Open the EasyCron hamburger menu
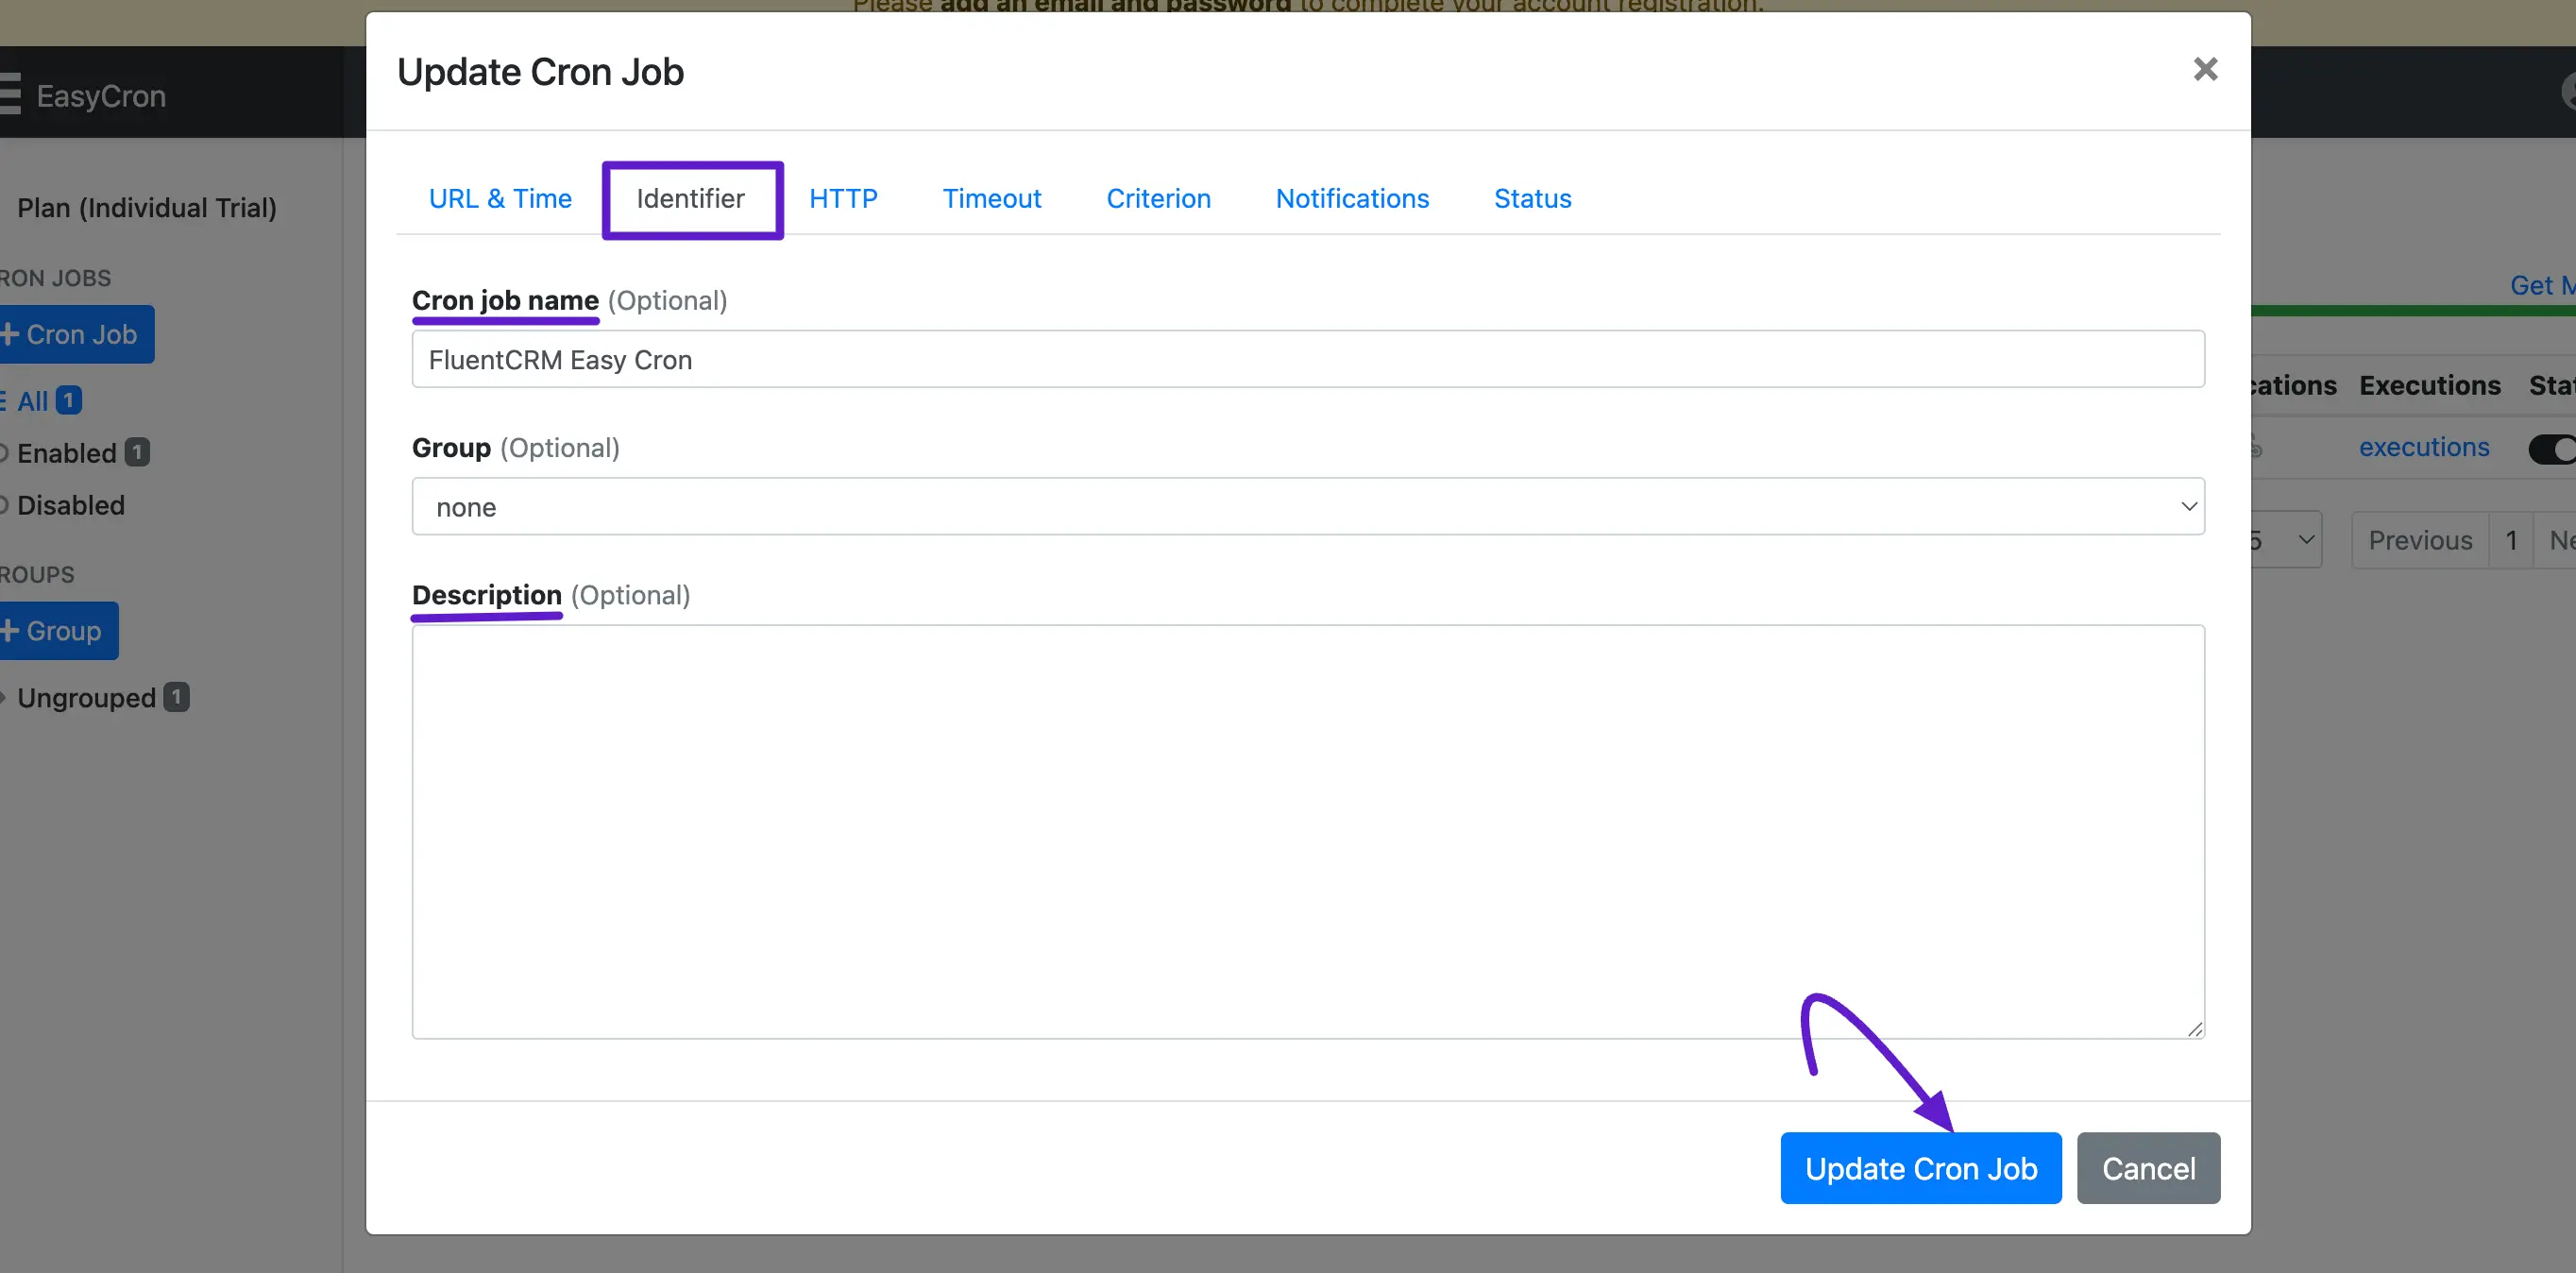Image resolution: width=2576 pixels, height=1273 pixels. [x=10, y=94]
